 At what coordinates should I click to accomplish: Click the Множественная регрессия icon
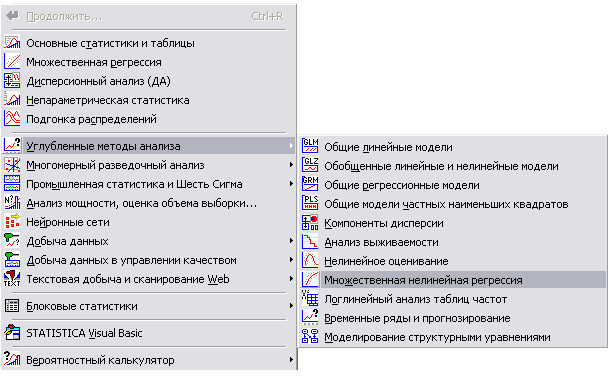pos(12,62)
